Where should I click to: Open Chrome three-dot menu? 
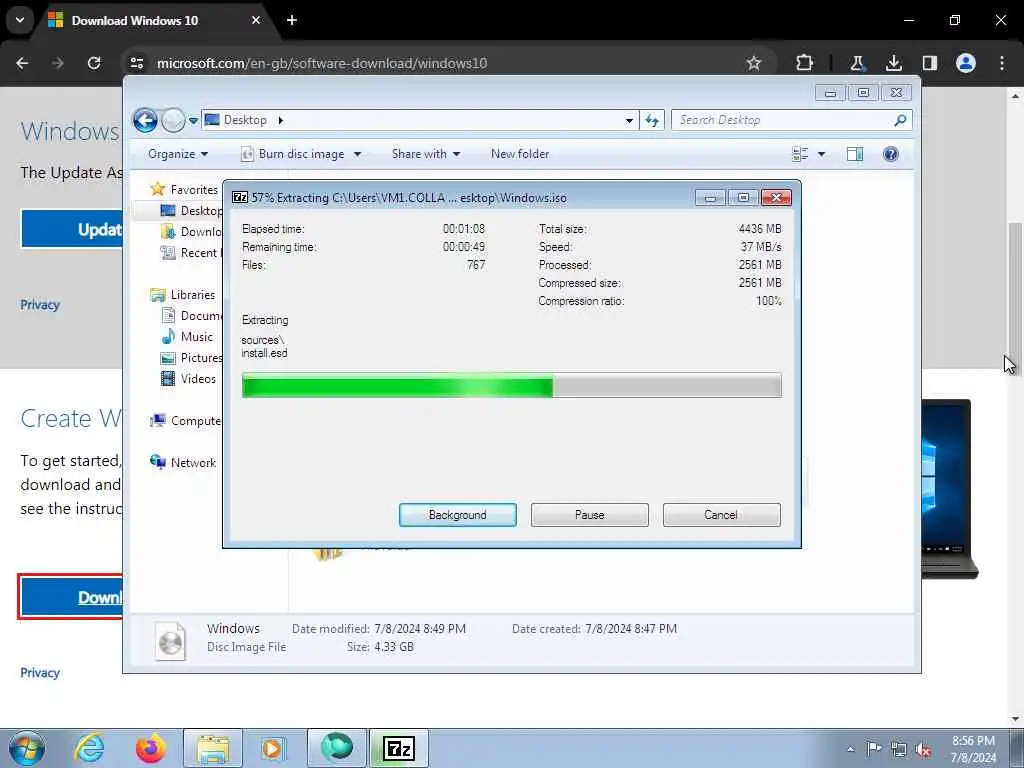[1002, 63]
